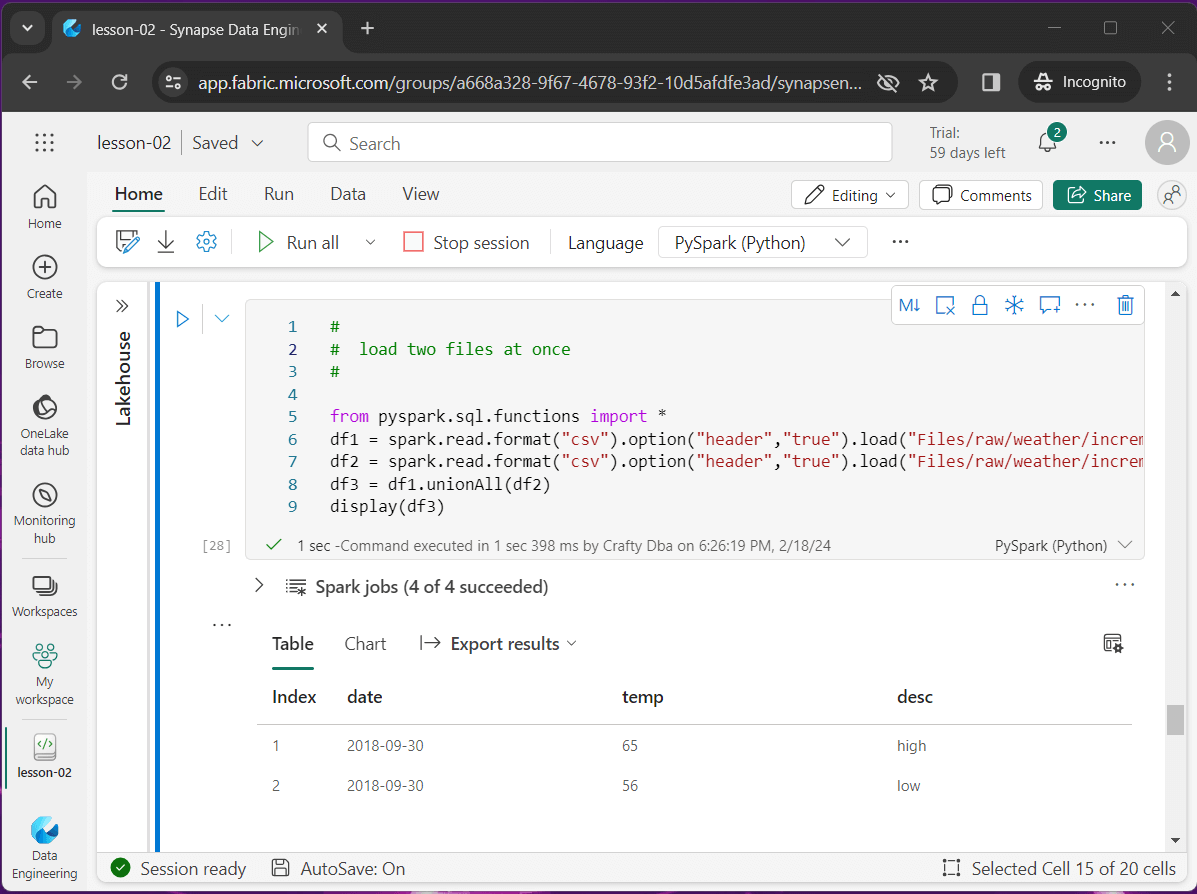This screenshot has width=1197, height=894.
Task: Open the PySpark (Python) language dropdown
Action: pyautogui.click(x=762, y=242)
